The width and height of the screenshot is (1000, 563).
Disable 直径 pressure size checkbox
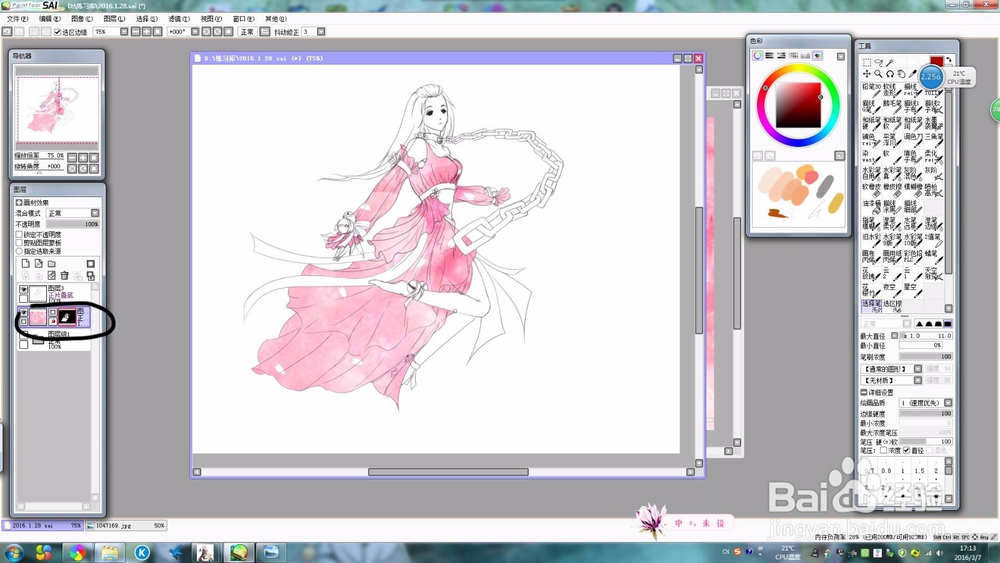[x=907, y=450]
